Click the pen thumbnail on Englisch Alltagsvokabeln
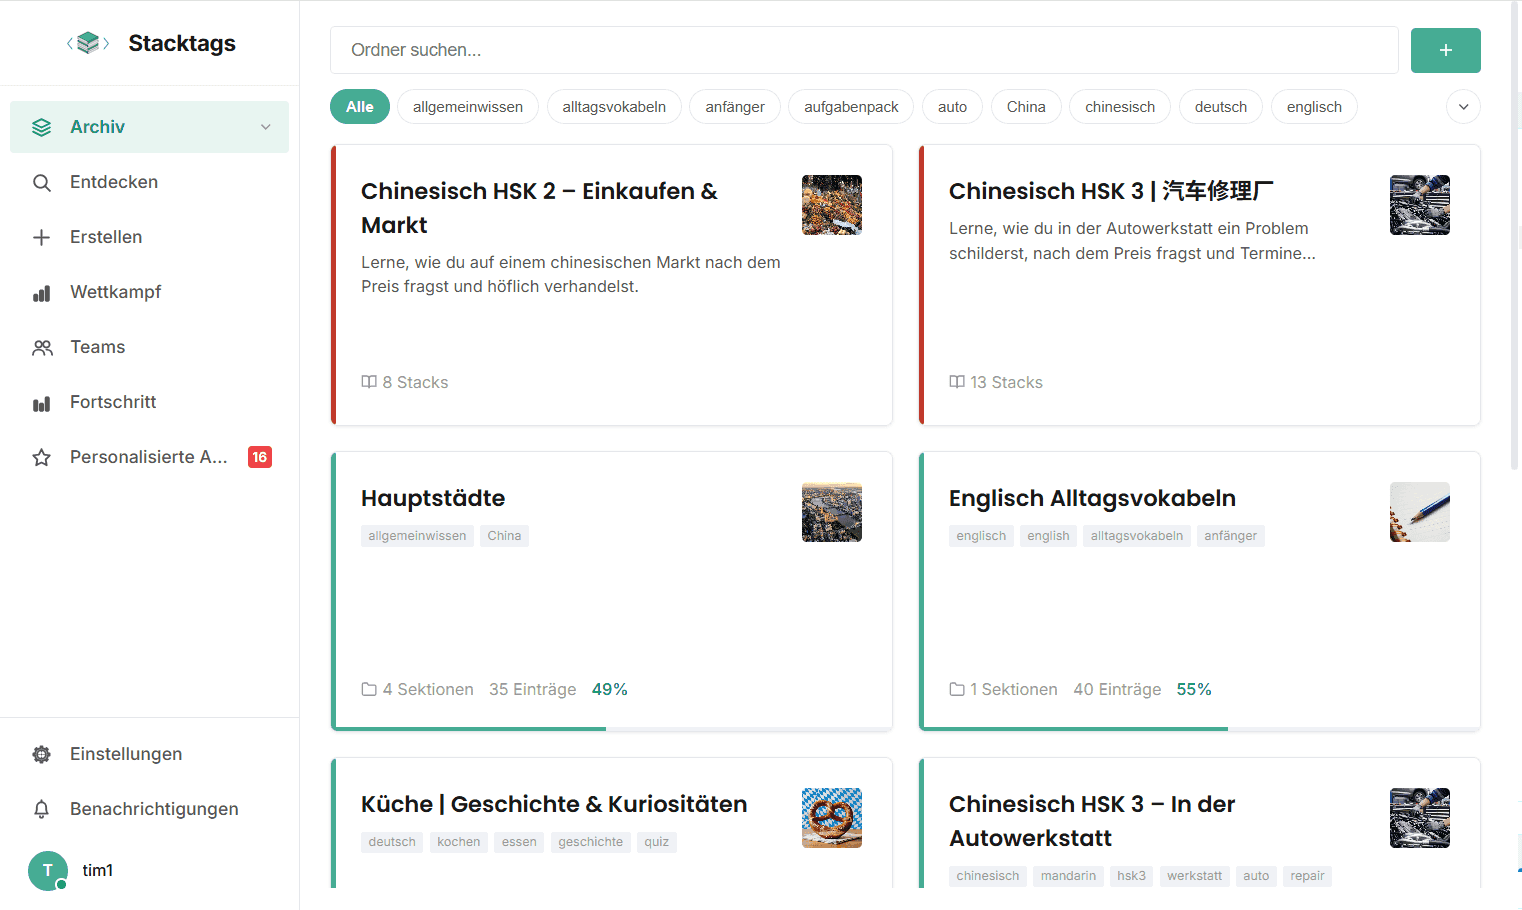This screenshot has height=910, width=1522. (1420, 512)
